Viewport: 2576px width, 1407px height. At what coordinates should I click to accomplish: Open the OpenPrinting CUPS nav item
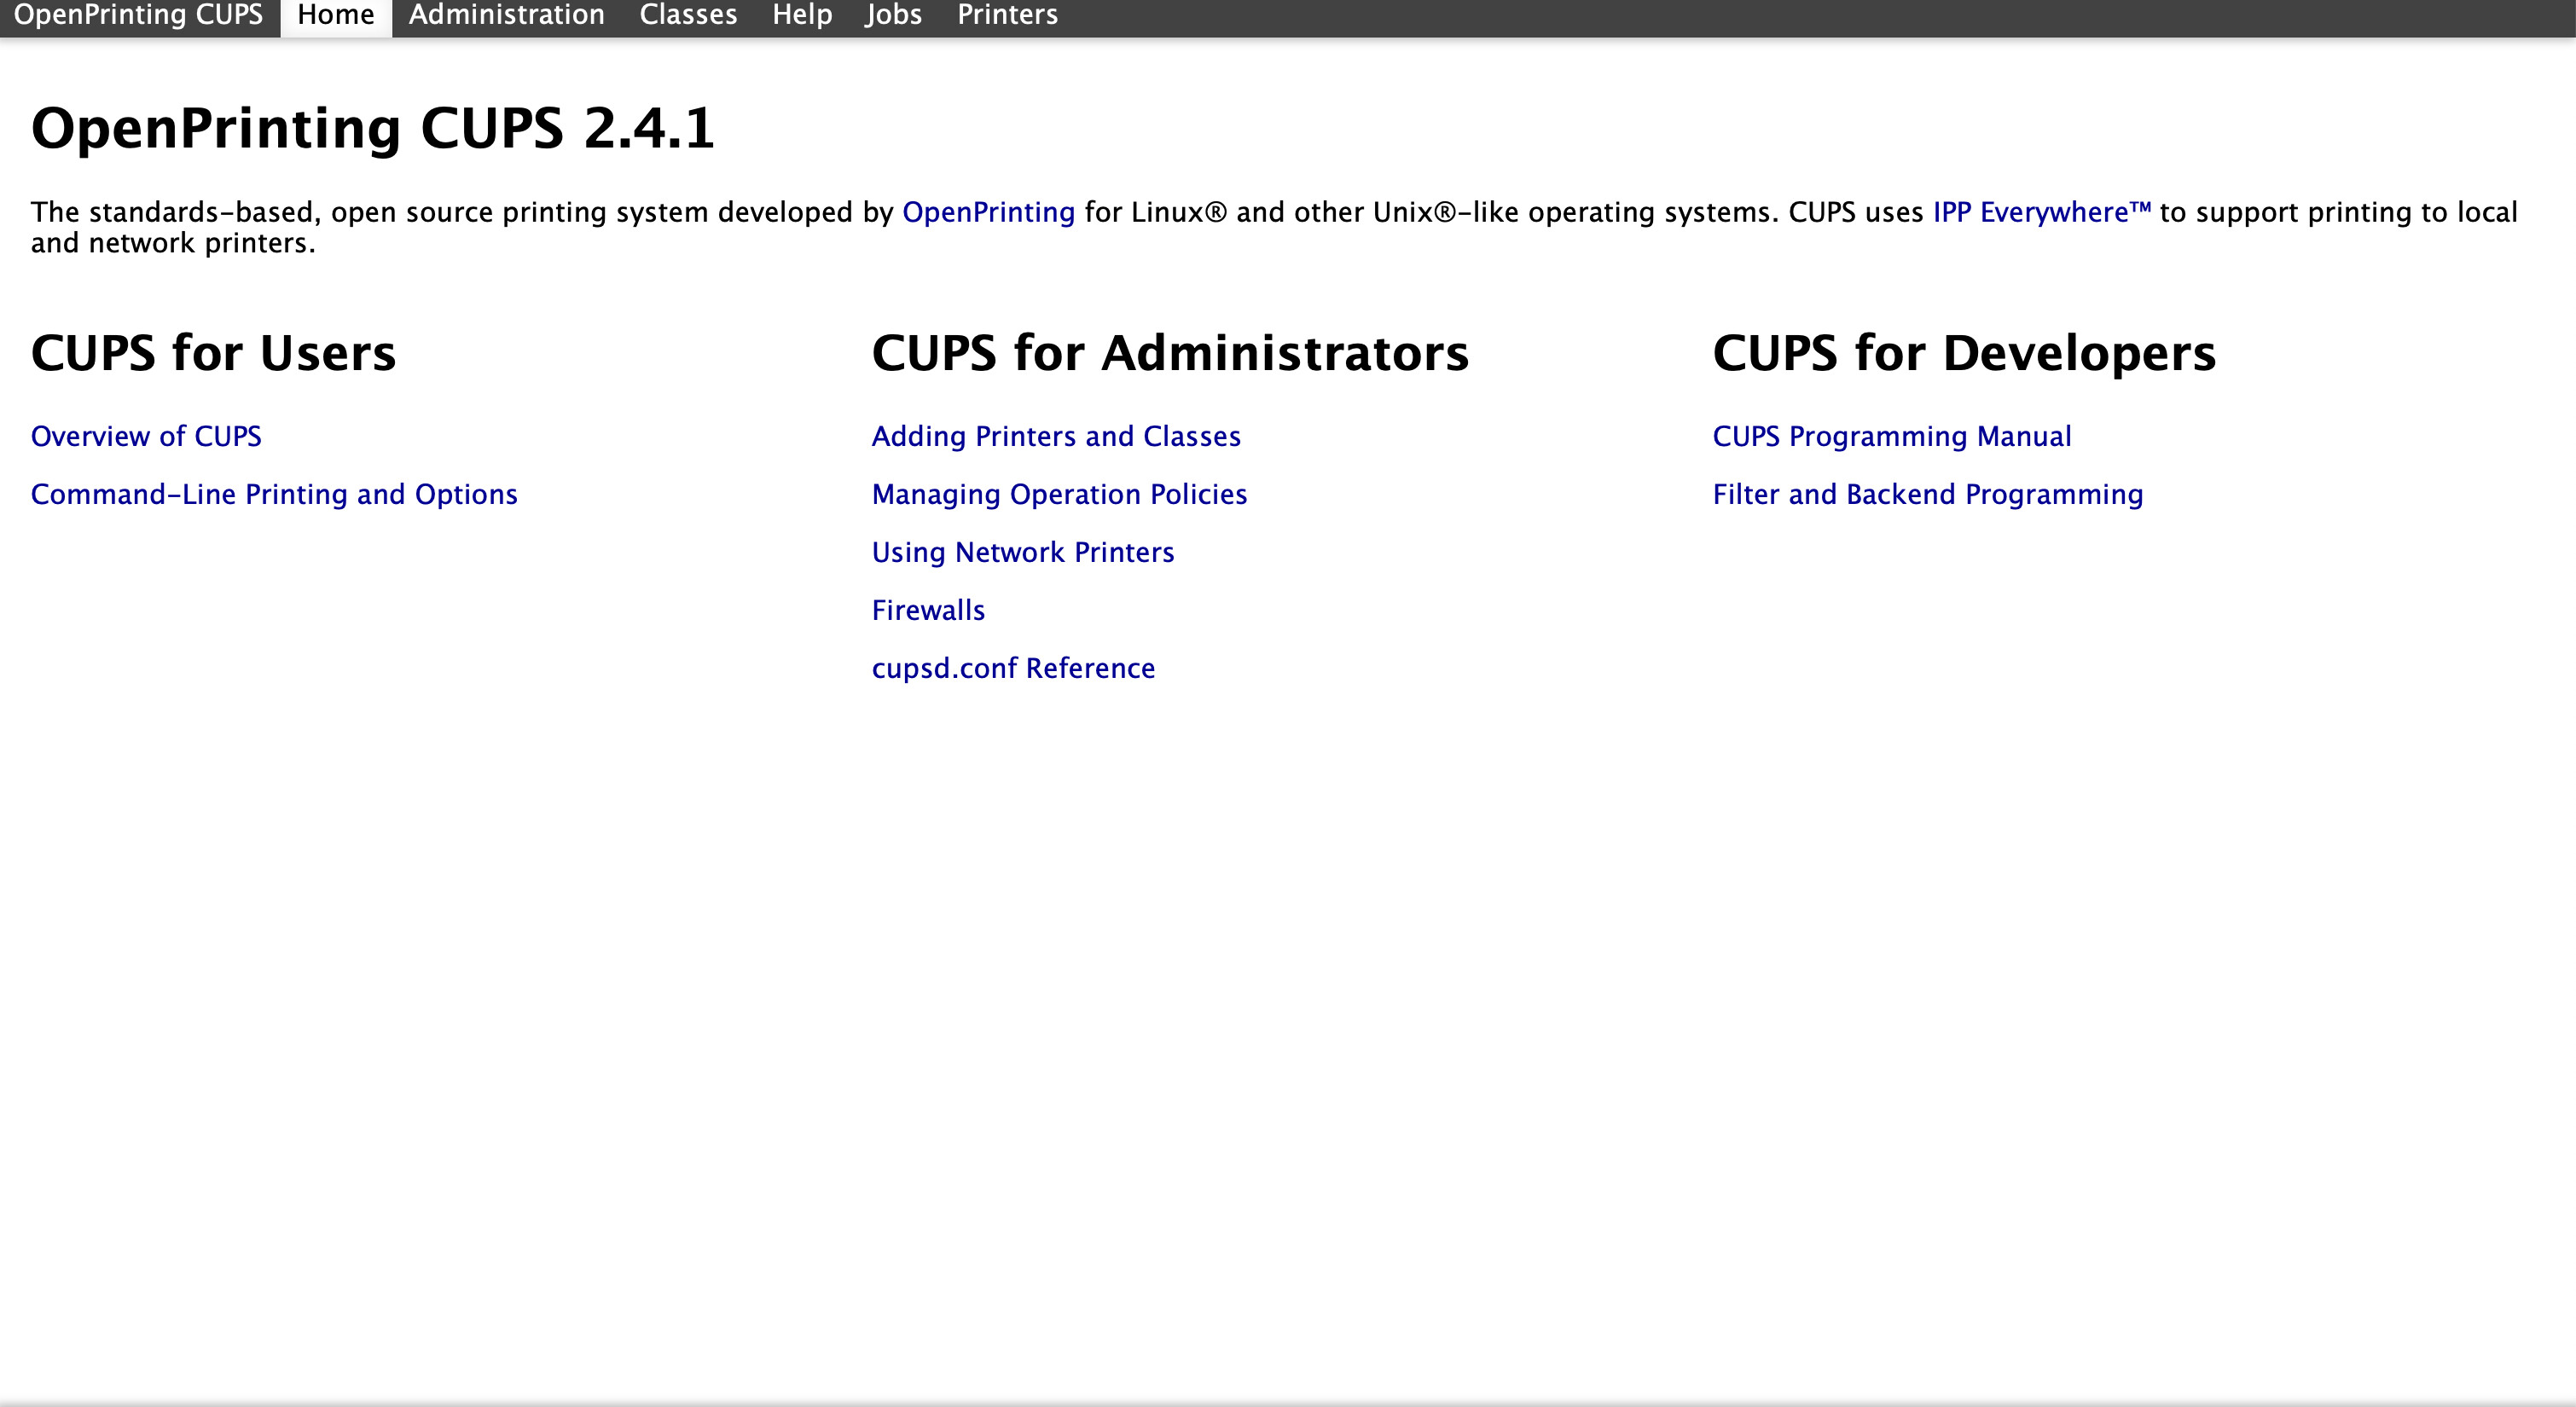click(x=138, y=15)
